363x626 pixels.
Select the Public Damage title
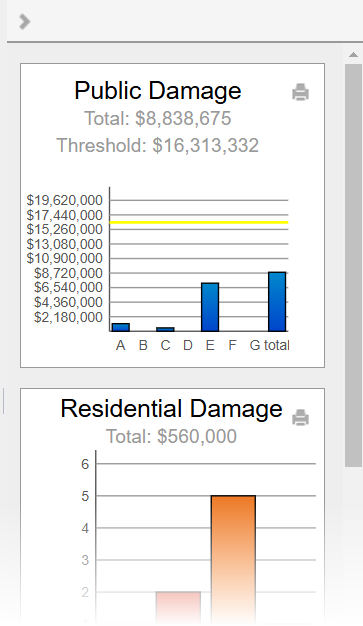coord(158,91)
